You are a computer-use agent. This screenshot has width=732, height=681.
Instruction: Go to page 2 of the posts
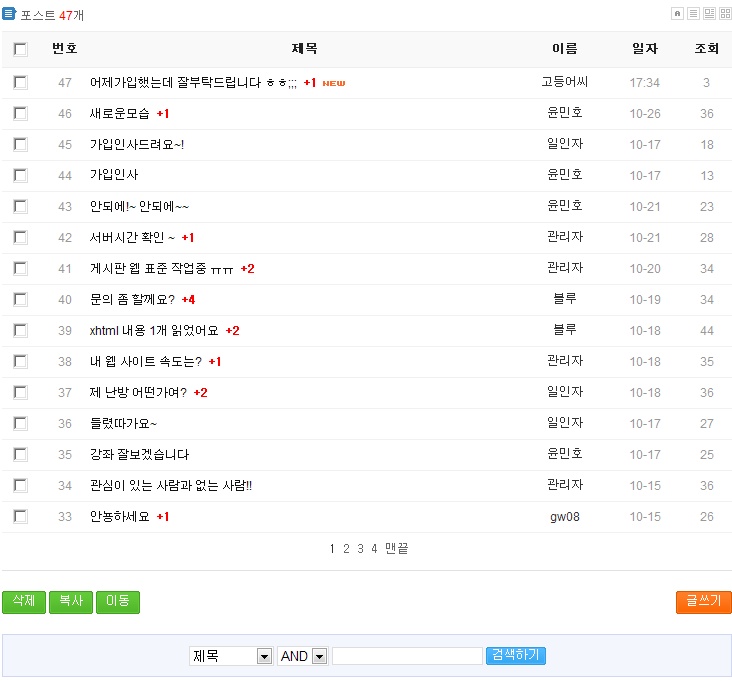point(346,549)
